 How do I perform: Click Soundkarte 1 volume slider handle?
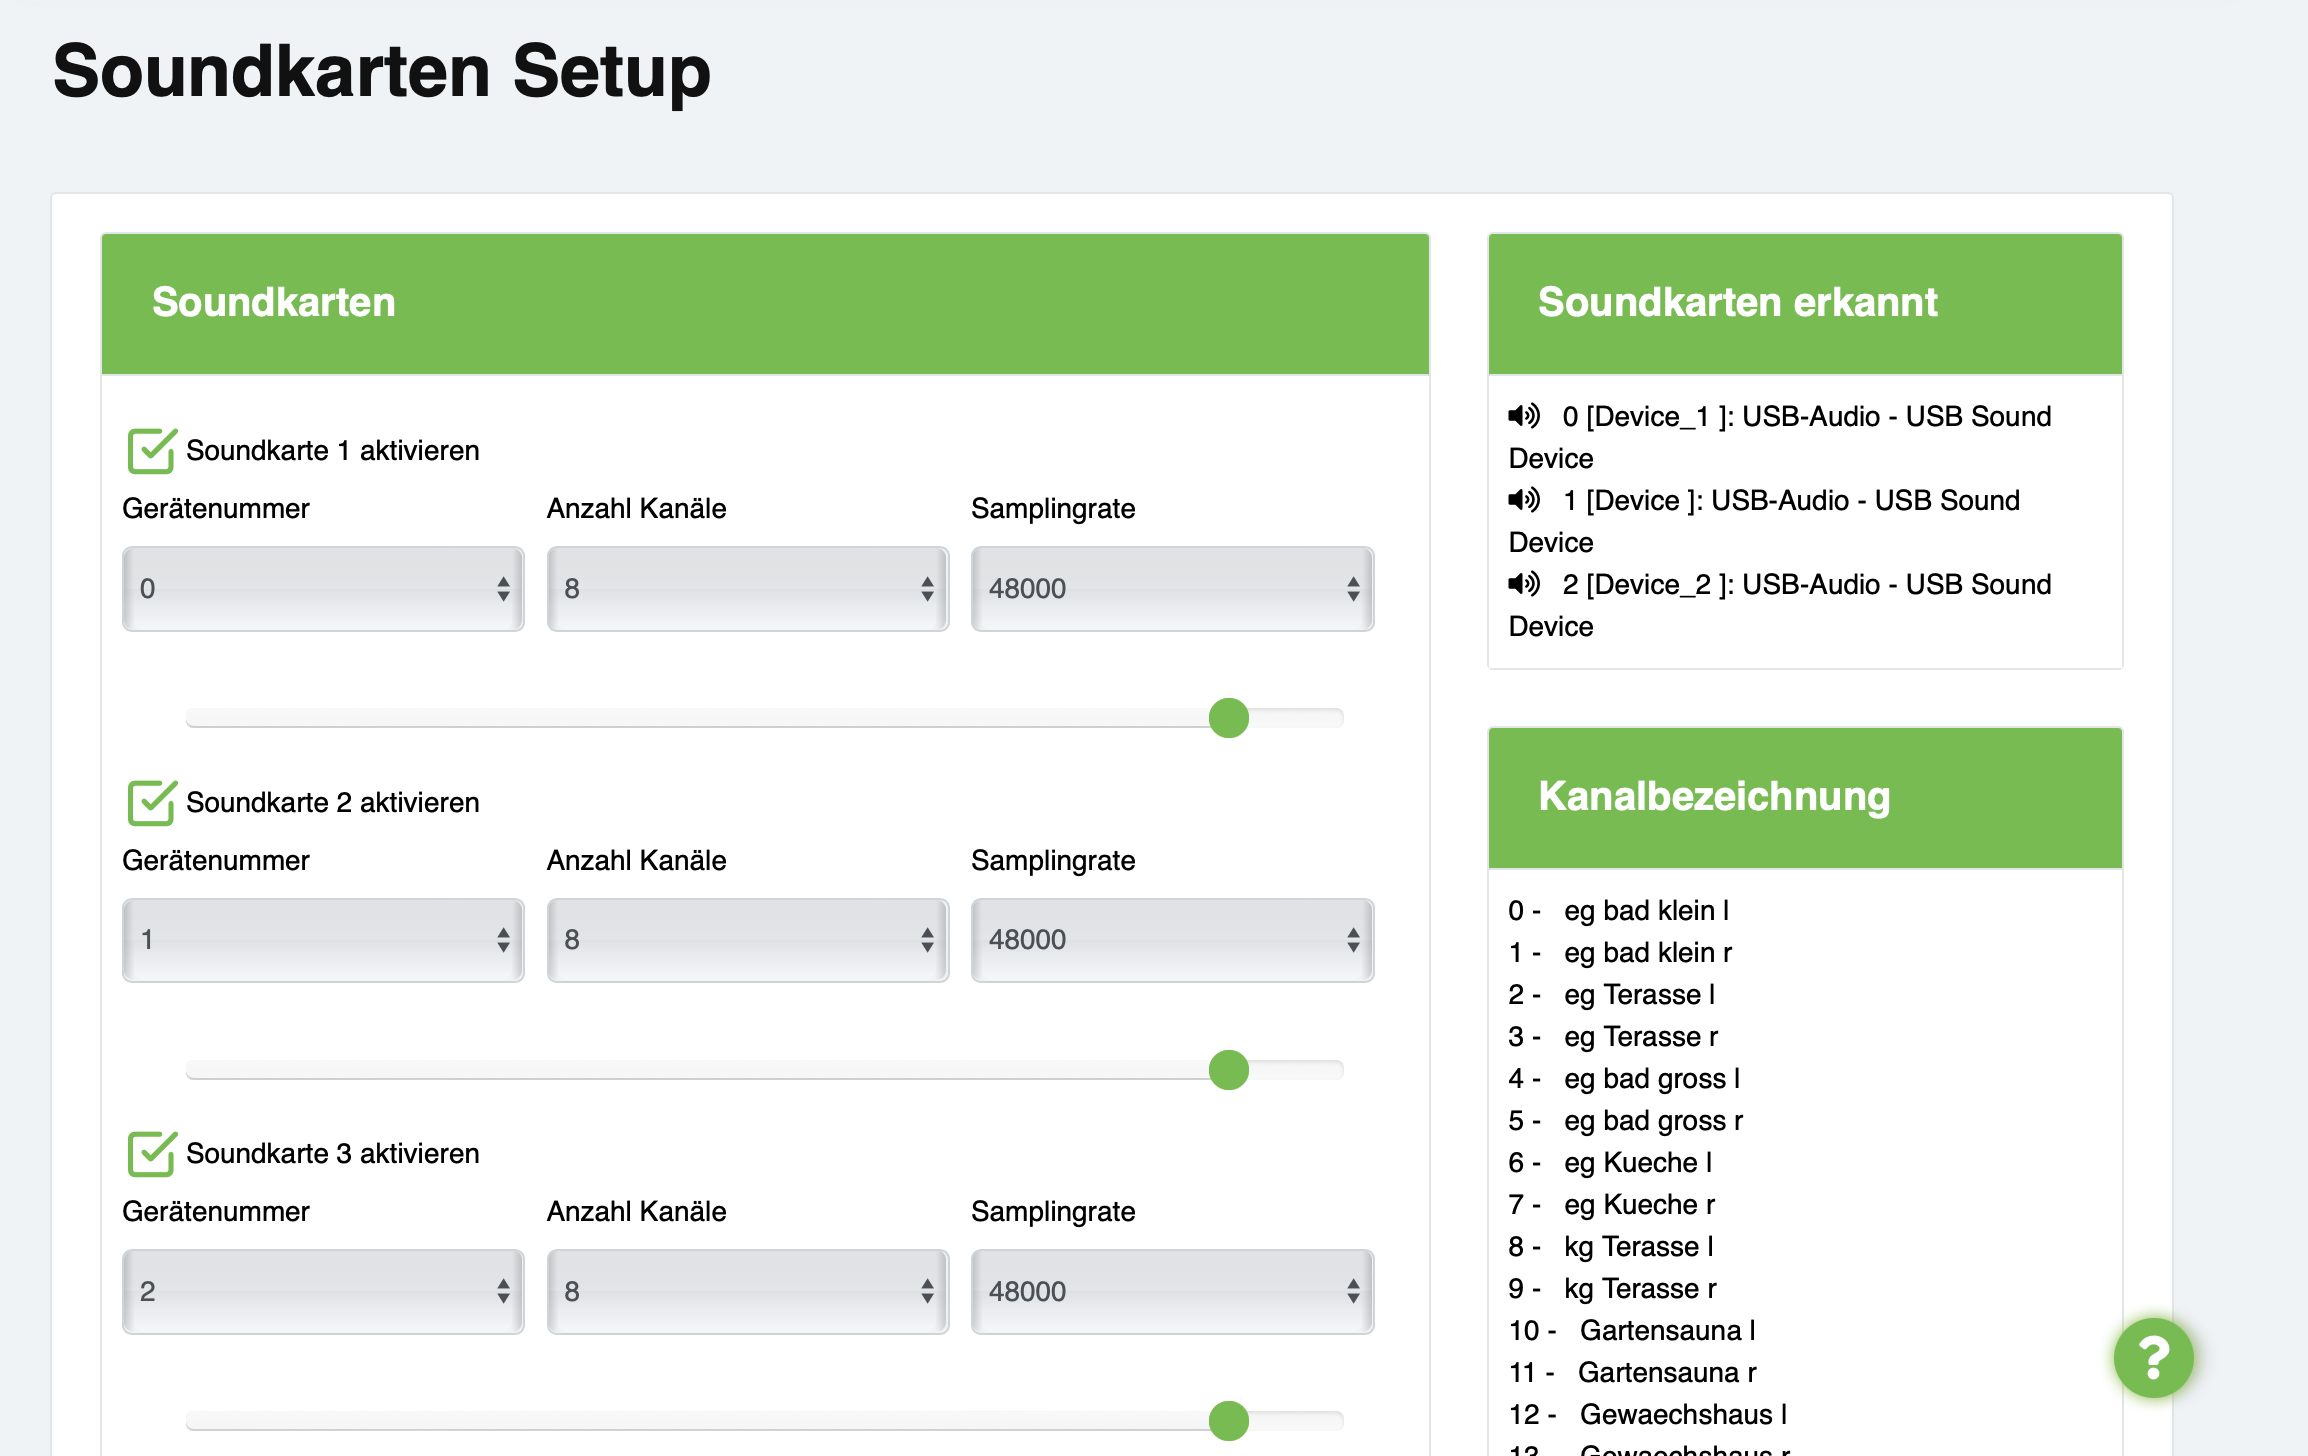click(1228, 718)
